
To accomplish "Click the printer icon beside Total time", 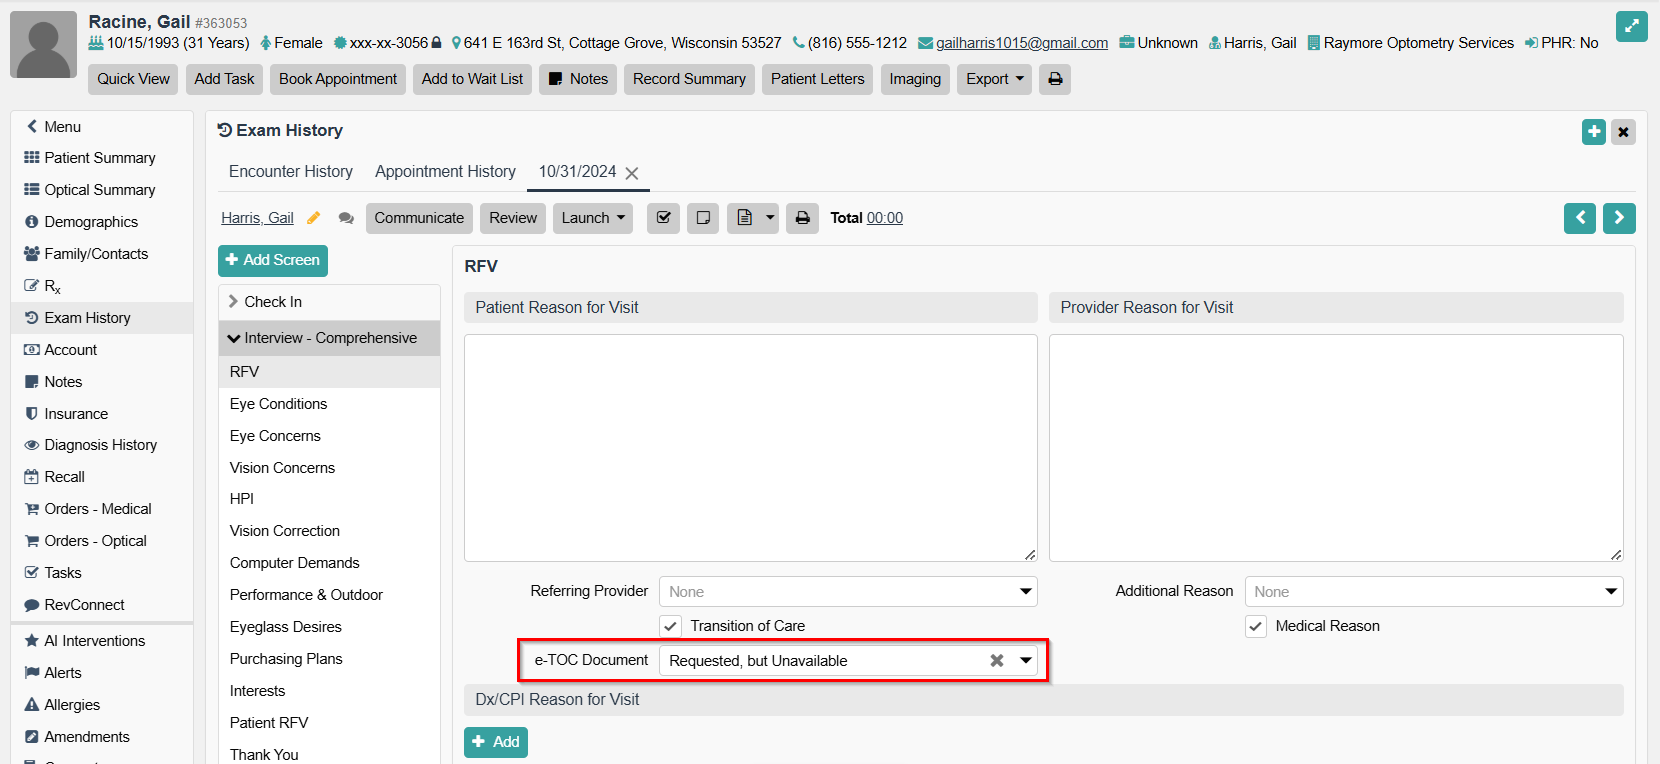I will point(802,218).
